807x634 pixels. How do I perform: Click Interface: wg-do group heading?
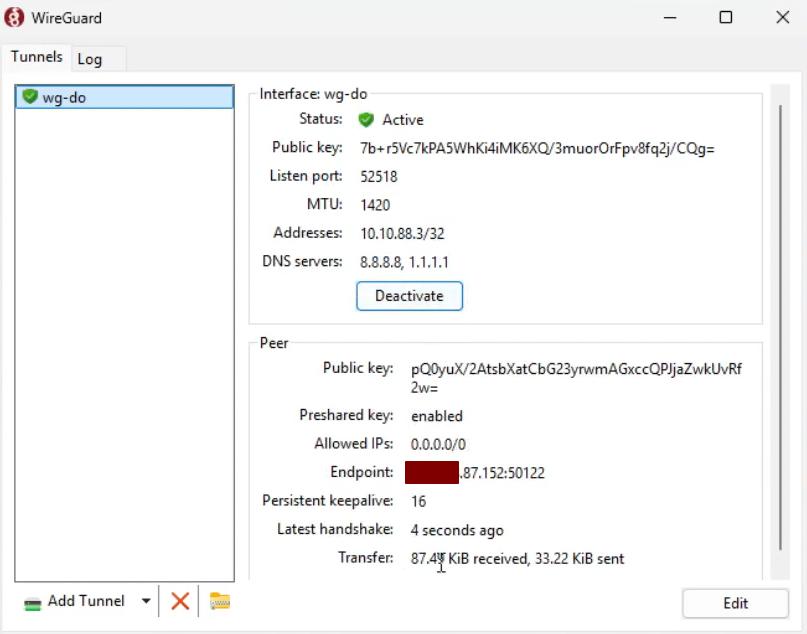coord(313,94)
